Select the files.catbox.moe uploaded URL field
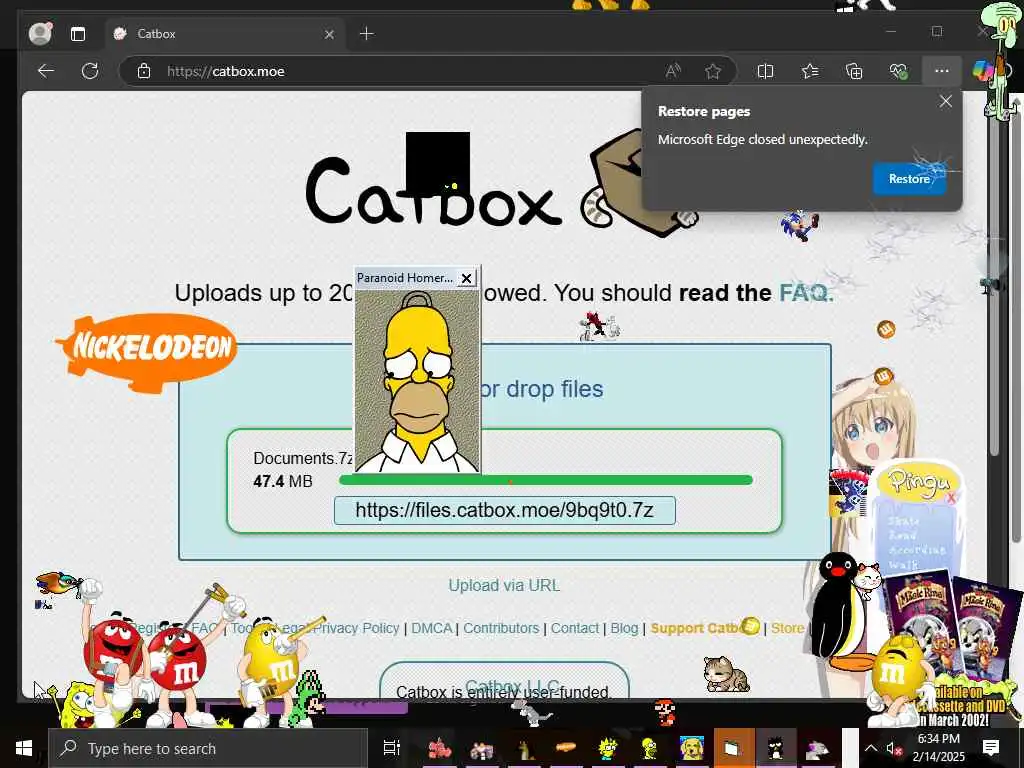Image resolution: width=1024 pixels, height=768 pixels. (x=505, y=510)
